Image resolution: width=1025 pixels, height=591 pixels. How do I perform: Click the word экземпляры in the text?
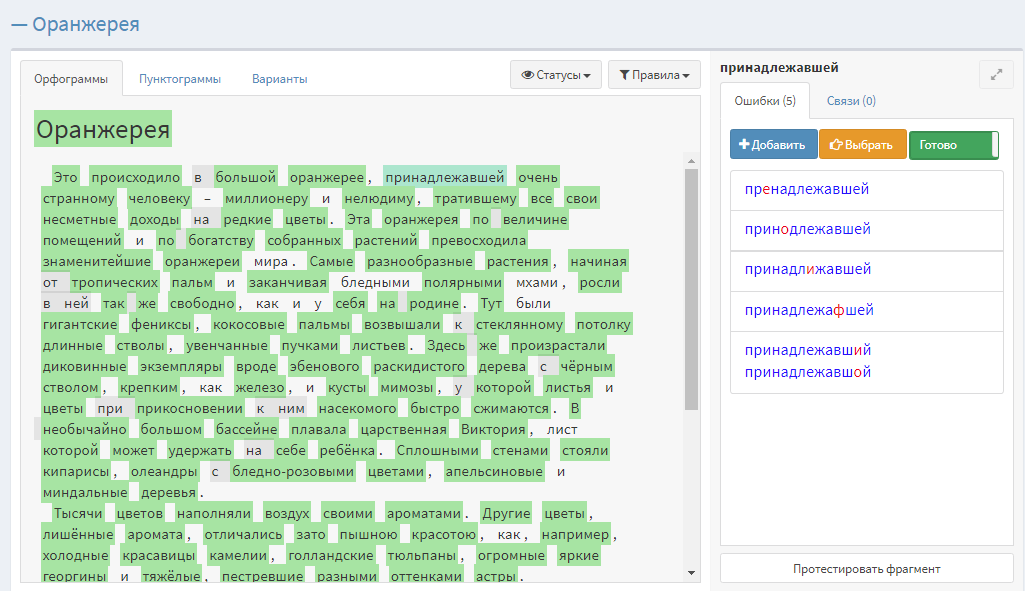[x=181, y=366]
